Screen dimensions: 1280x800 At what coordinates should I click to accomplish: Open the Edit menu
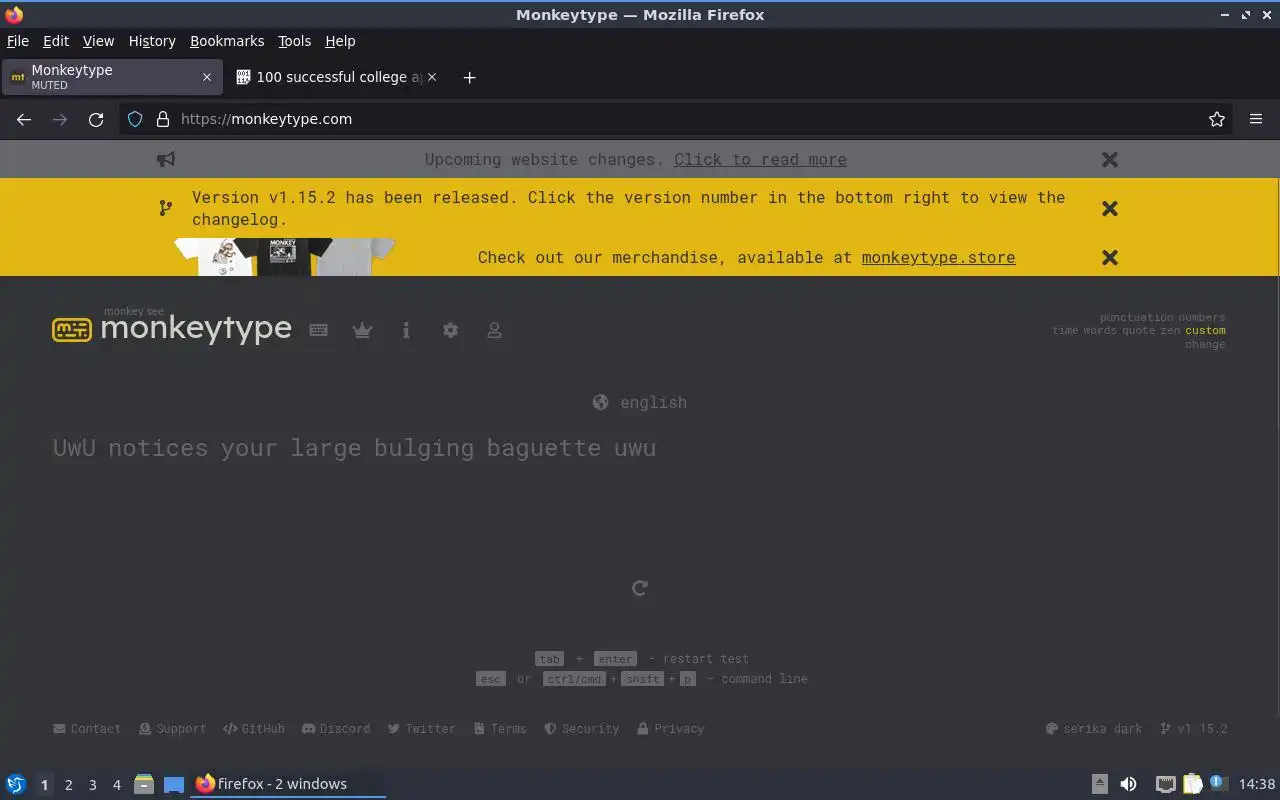click(56, 41)
